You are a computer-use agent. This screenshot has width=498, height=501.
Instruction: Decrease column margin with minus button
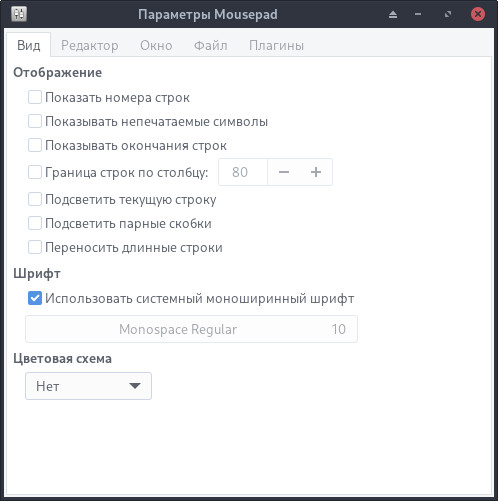click(x=284, y=172)
